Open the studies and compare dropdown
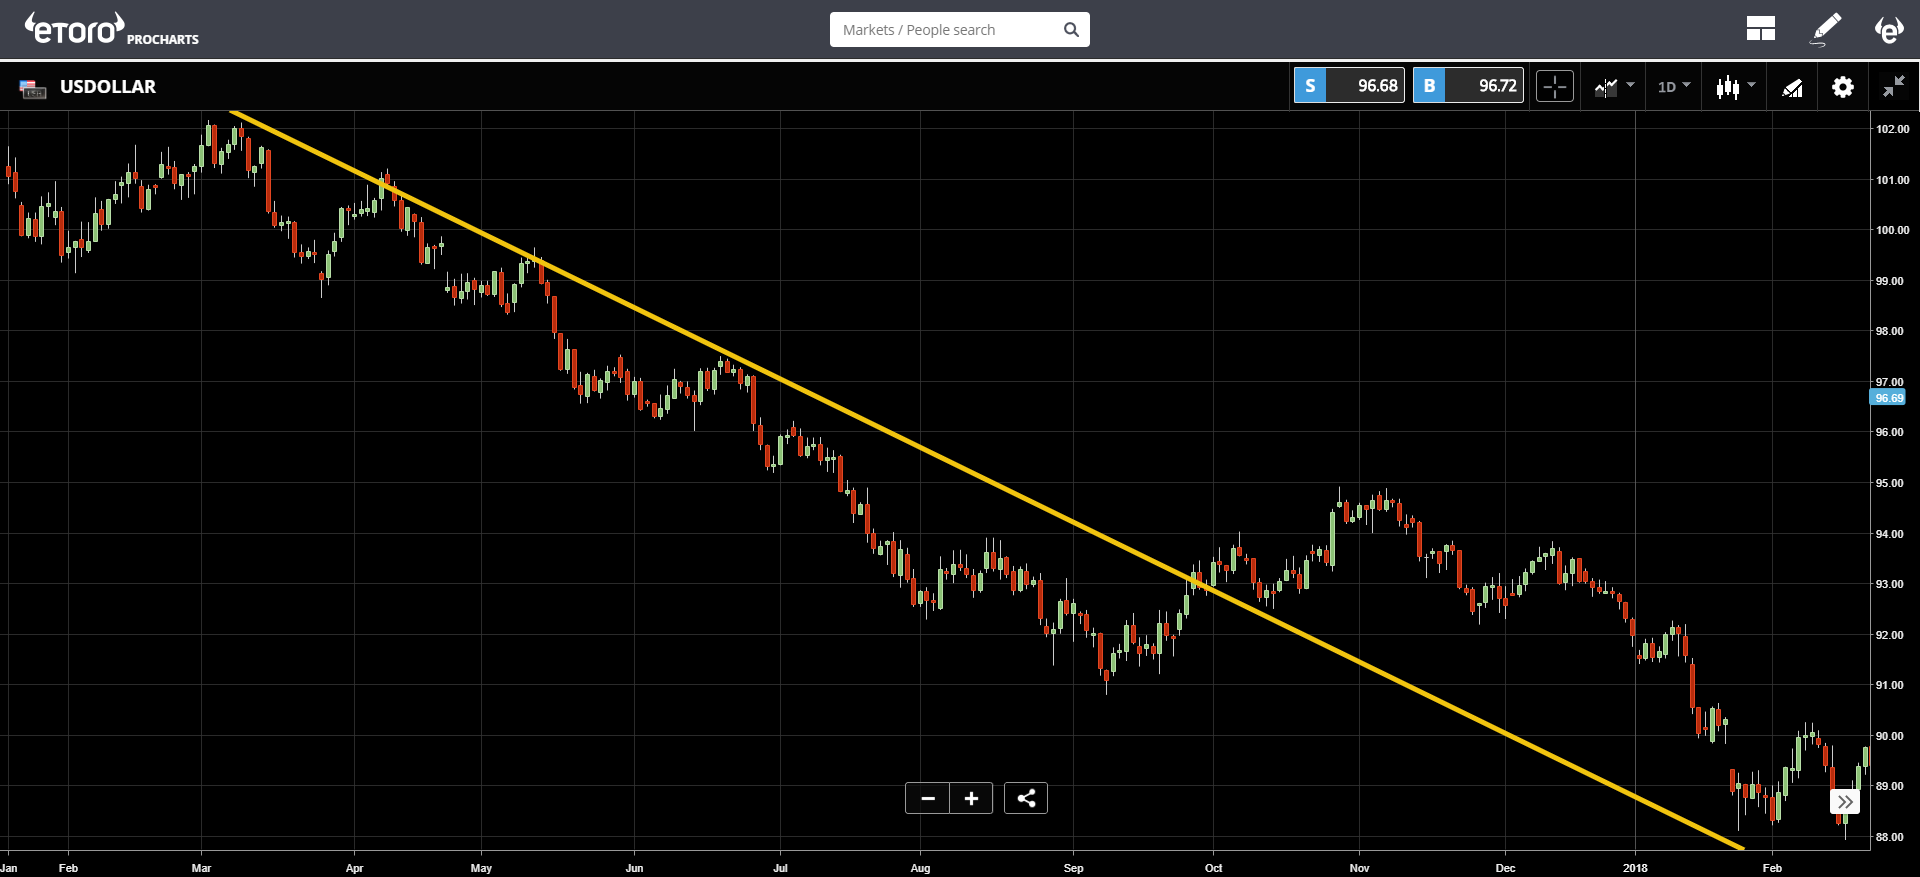Screen dimensions: 1920x877 pos(1614,87)
